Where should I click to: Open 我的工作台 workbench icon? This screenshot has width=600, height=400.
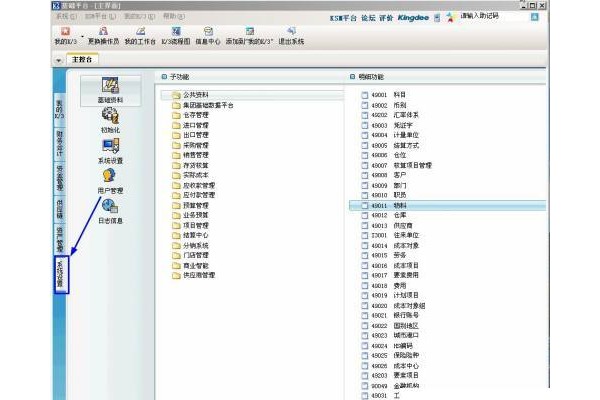tap(140, 36)
